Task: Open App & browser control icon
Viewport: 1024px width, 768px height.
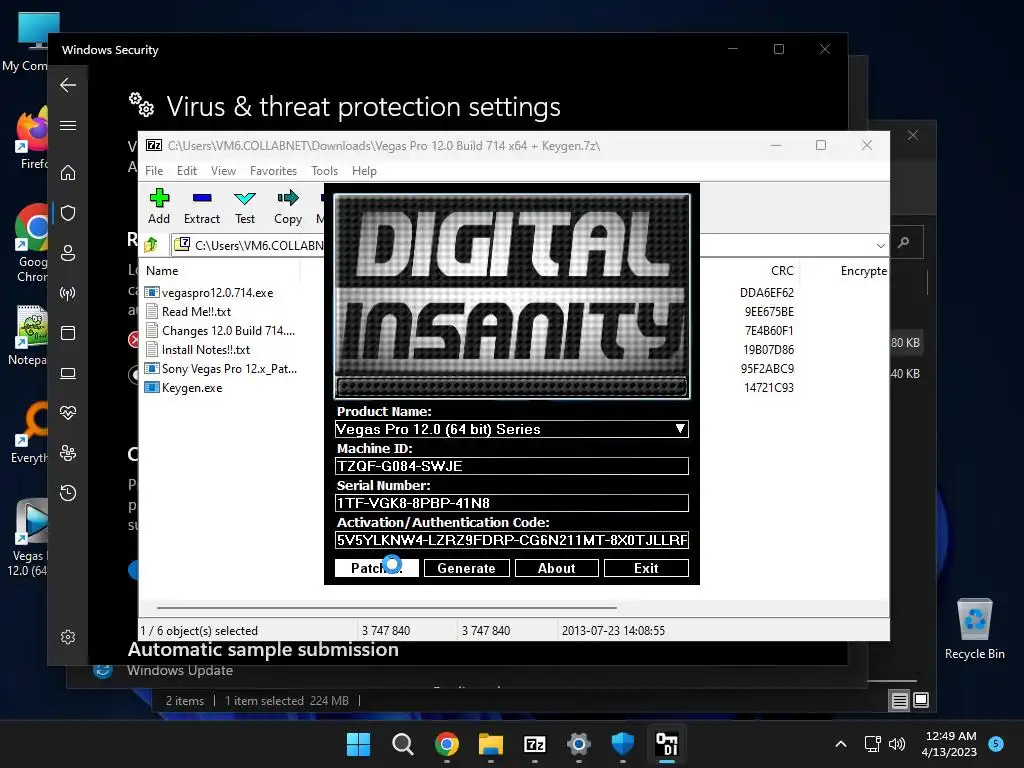Action: pyautogui.click(x=68, y=333)
